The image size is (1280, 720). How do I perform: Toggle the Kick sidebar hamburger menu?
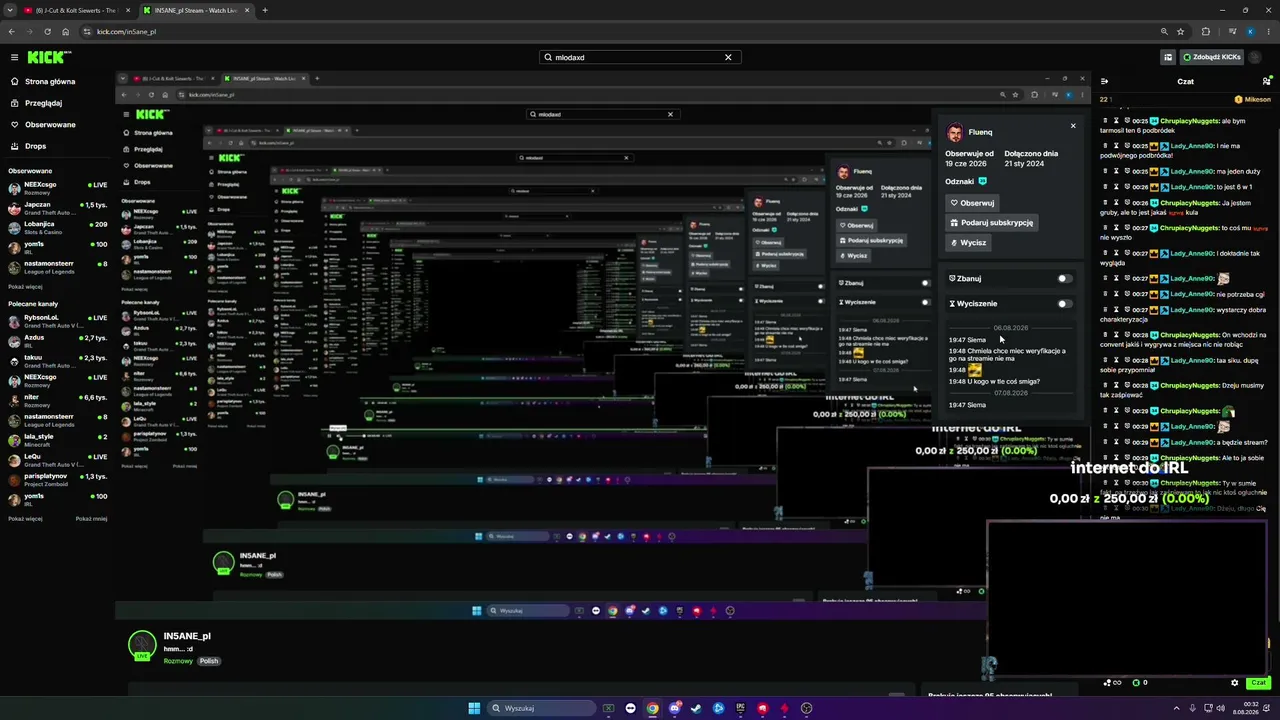pyautogui.click(x=14, y=57)
